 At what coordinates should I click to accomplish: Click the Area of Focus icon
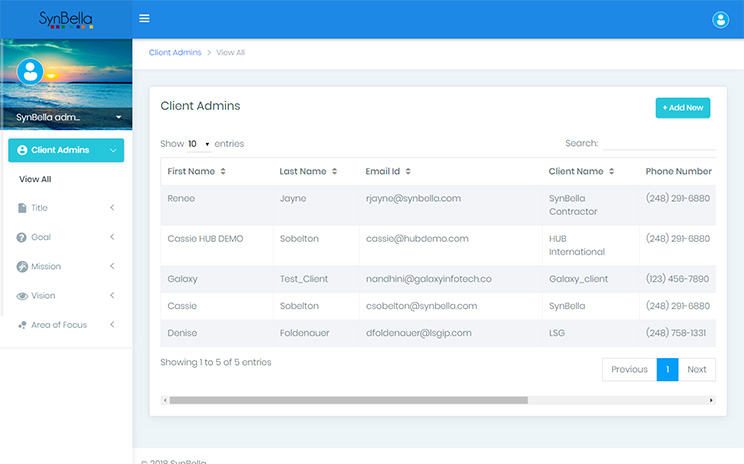pos(22,325)
